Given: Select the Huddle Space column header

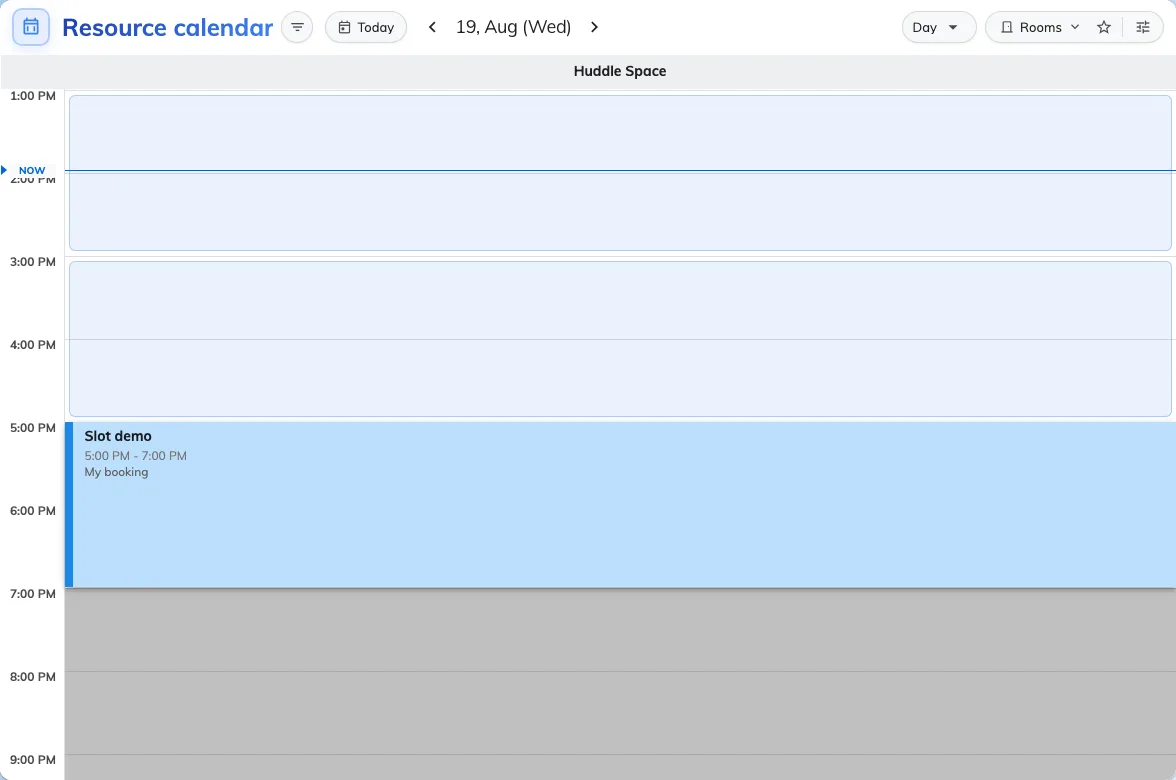Looking at the screenshot, I should point(620,71).
